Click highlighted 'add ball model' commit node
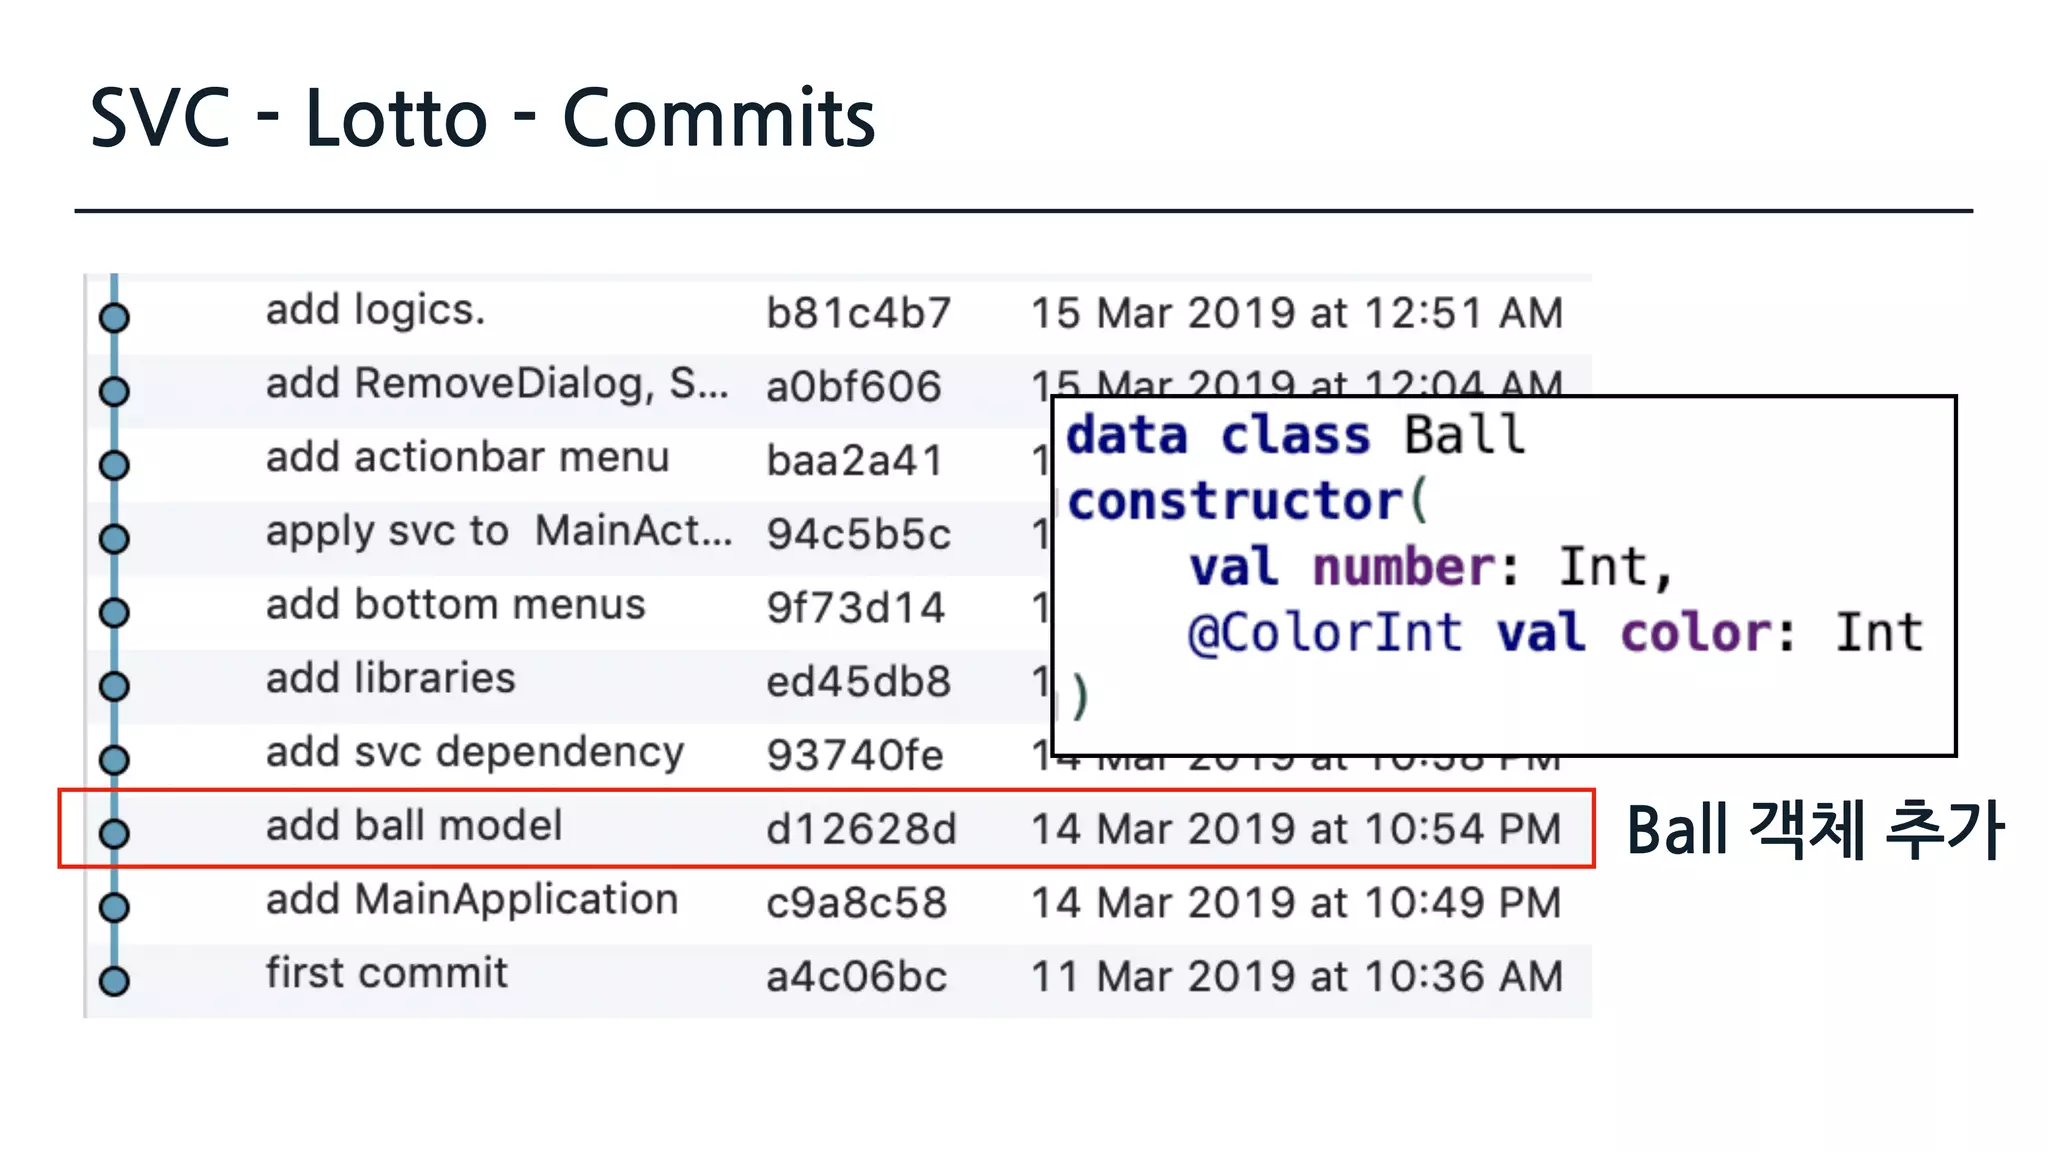Screen dimensions: 2048x1152 (x=114, y=833)
